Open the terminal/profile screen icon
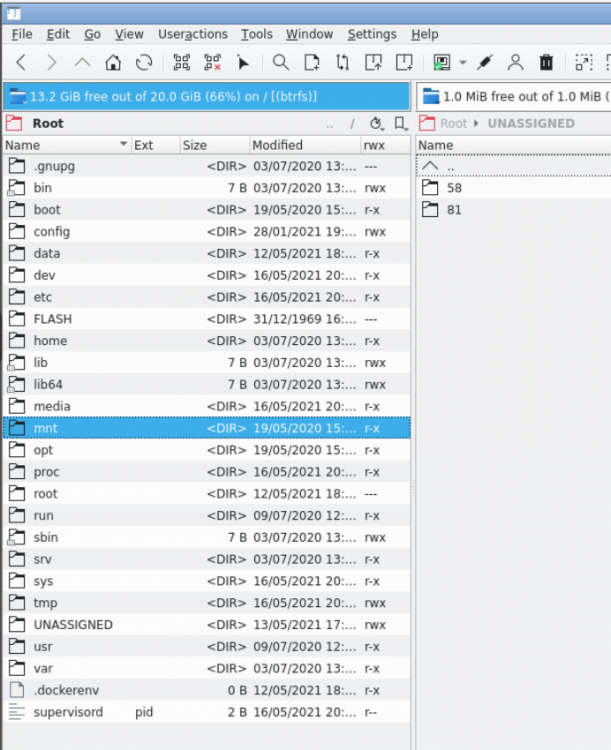Viewport: 611px width, 750px height. (x=442, y=63)
